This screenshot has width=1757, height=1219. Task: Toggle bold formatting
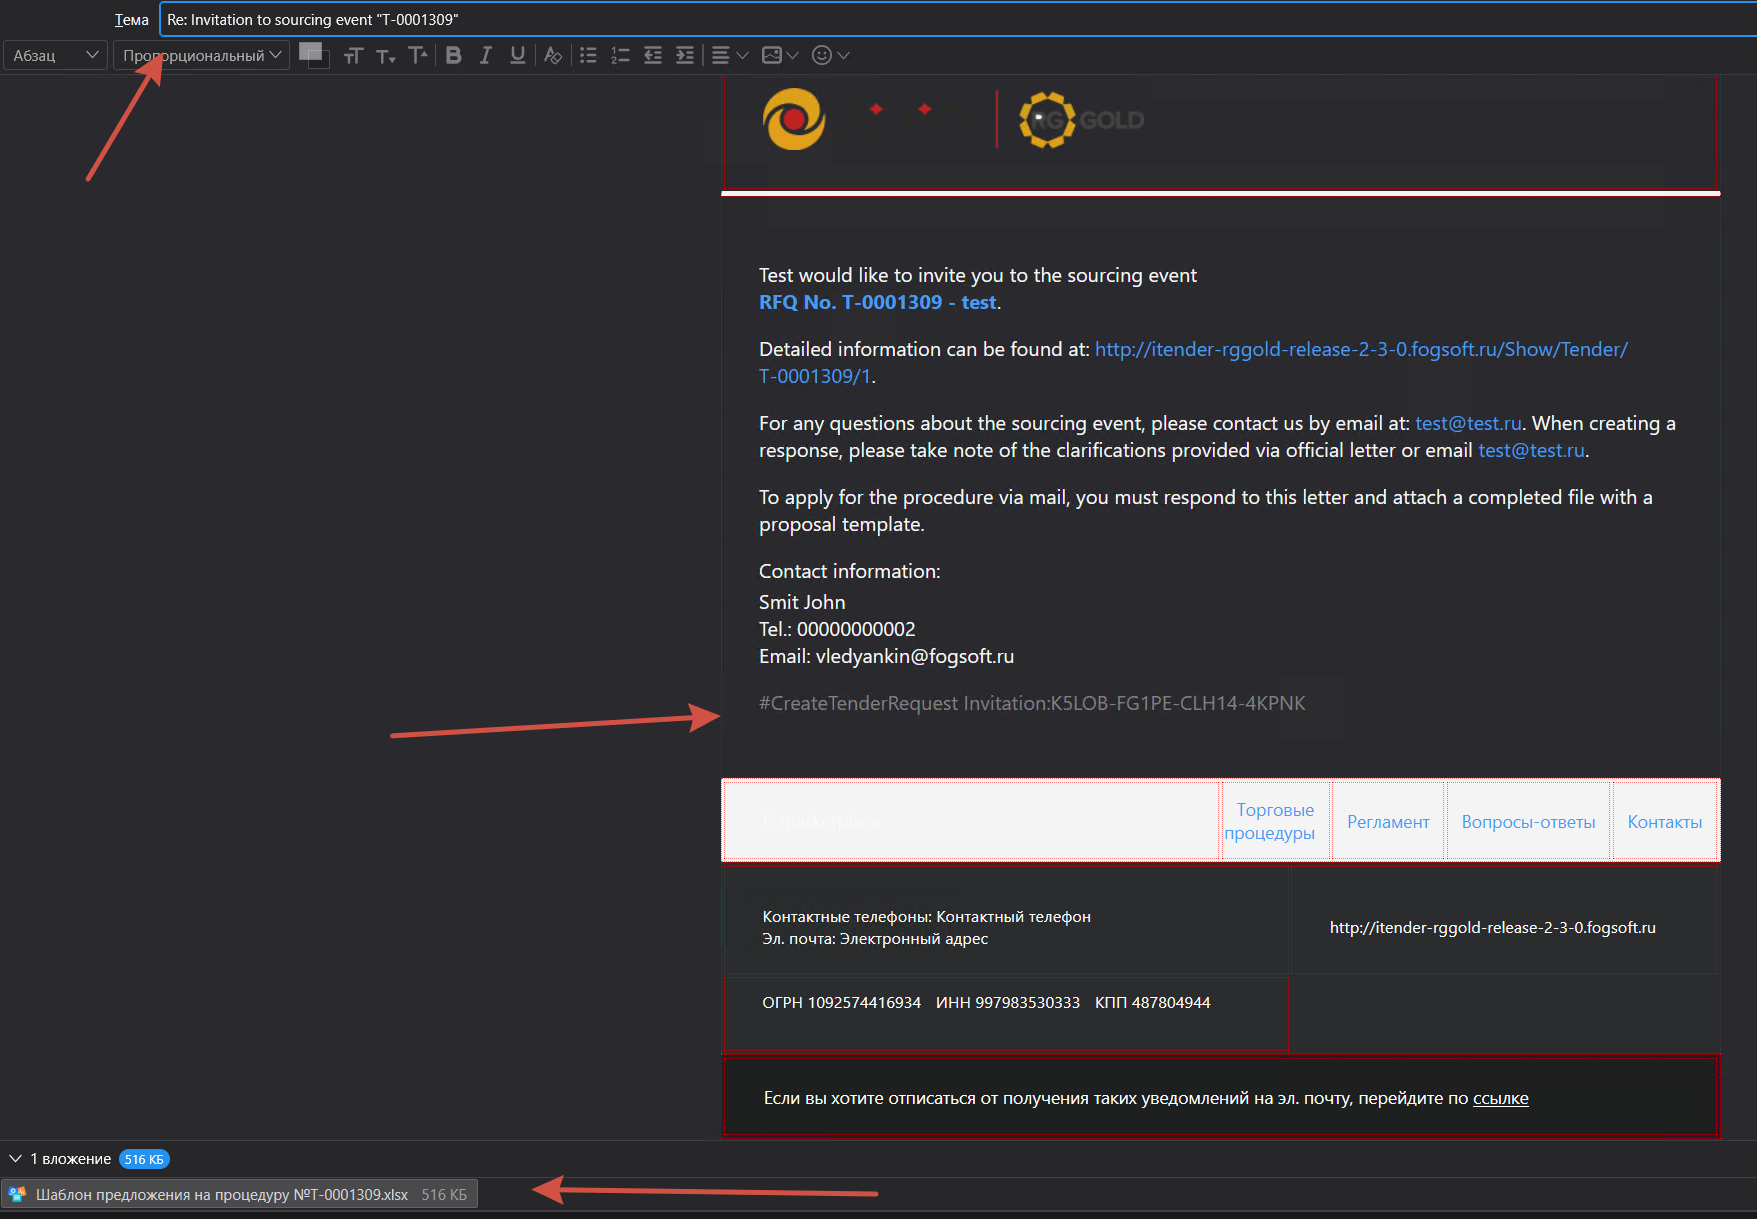[x=453, y=55]
